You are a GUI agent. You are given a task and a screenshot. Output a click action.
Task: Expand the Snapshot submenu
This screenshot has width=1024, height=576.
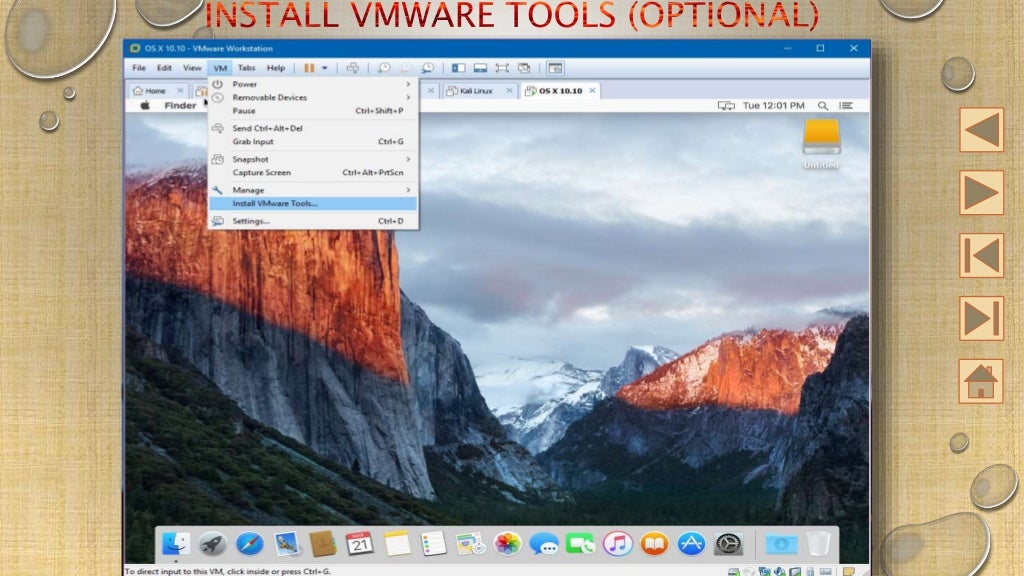313,159
